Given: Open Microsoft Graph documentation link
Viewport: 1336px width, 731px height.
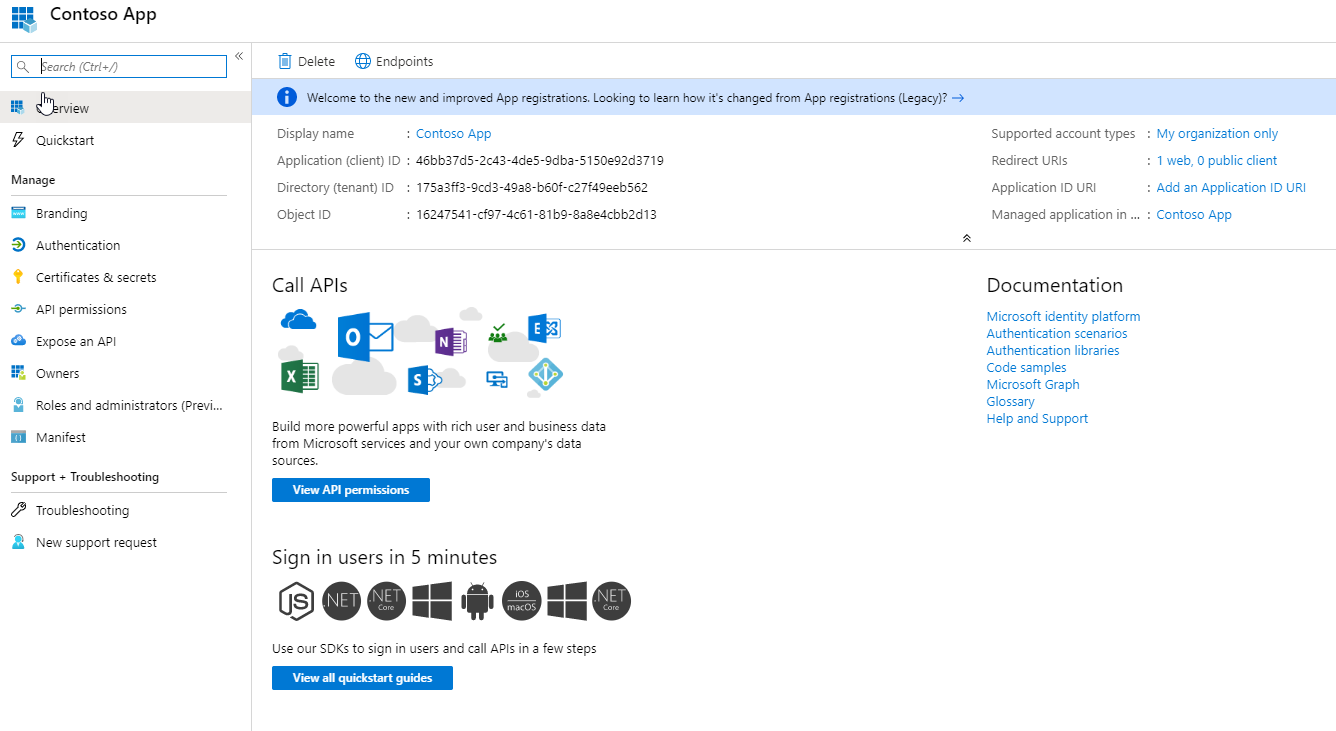Looking at the screenshot, I should click(x=1033, y=384).
